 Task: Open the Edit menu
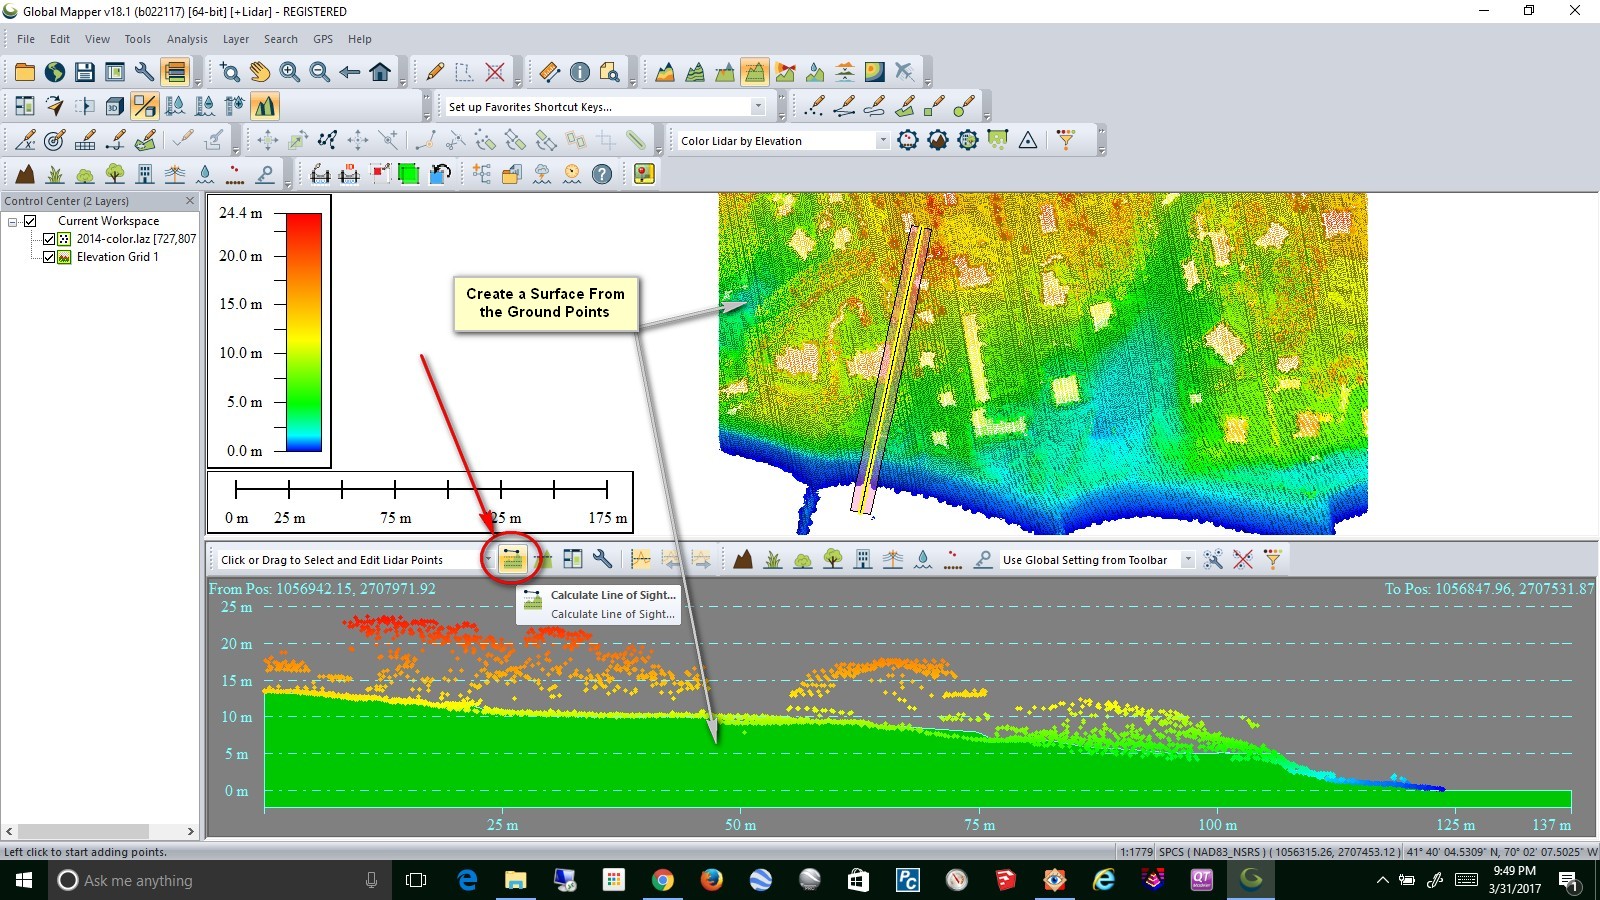point(60,39)
